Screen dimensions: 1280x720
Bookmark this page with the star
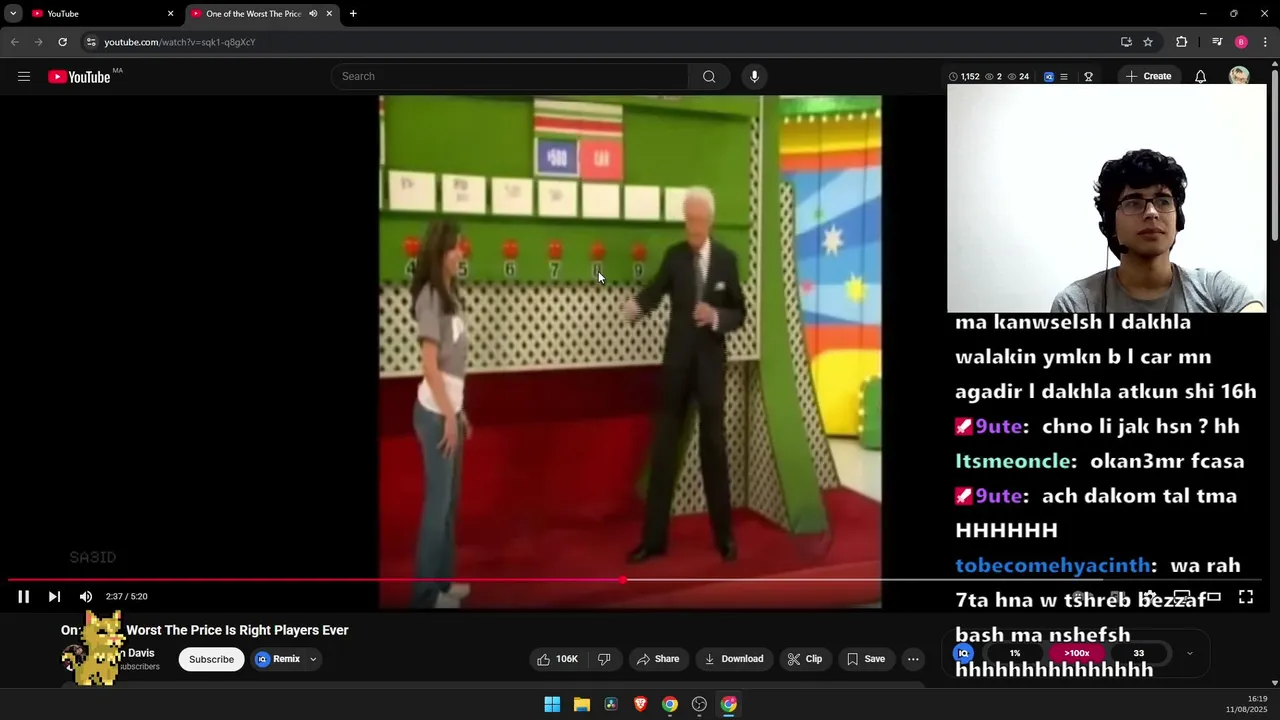point(1148,42)
